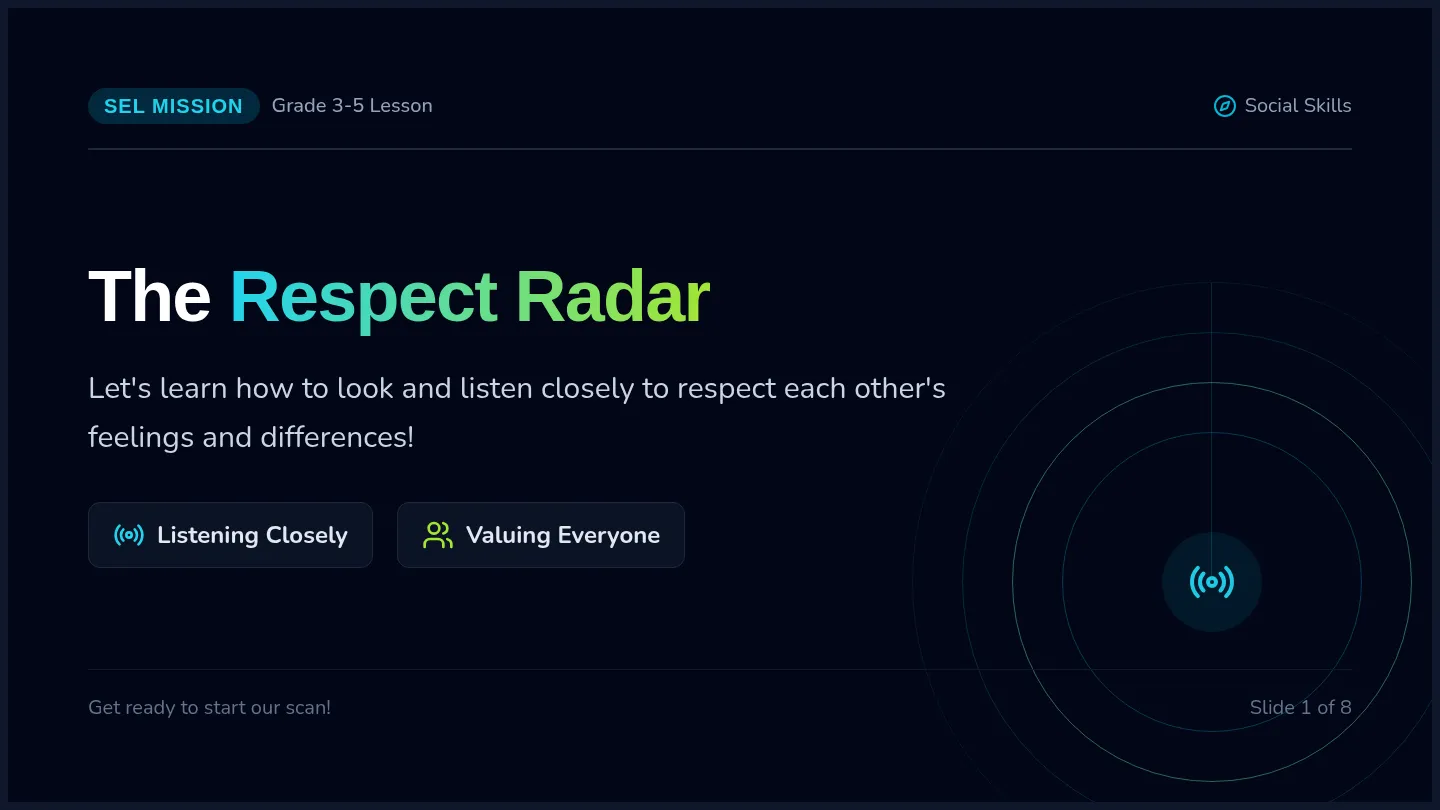Click the radar signal icon in circle center
Screen dimensions: 1440x810
pos(1212,582)
